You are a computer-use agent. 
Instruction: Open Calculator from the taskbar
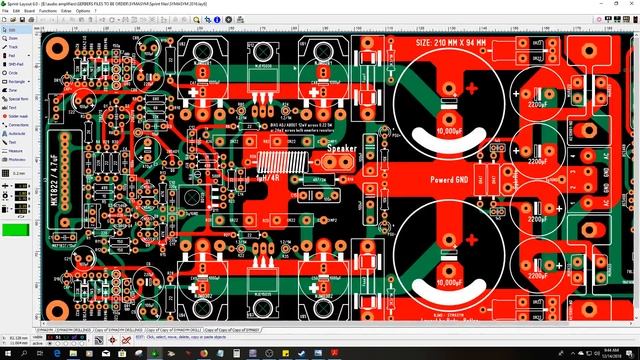pyautogui.click(x=236, y=353)
